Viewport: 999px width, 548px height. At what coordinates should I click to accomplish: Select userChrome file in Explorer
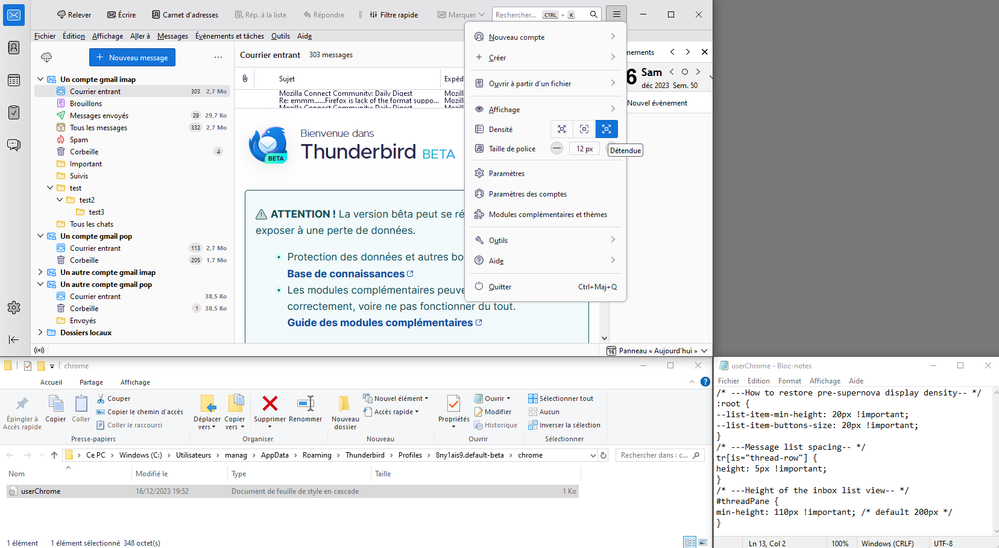click(292, 491)
